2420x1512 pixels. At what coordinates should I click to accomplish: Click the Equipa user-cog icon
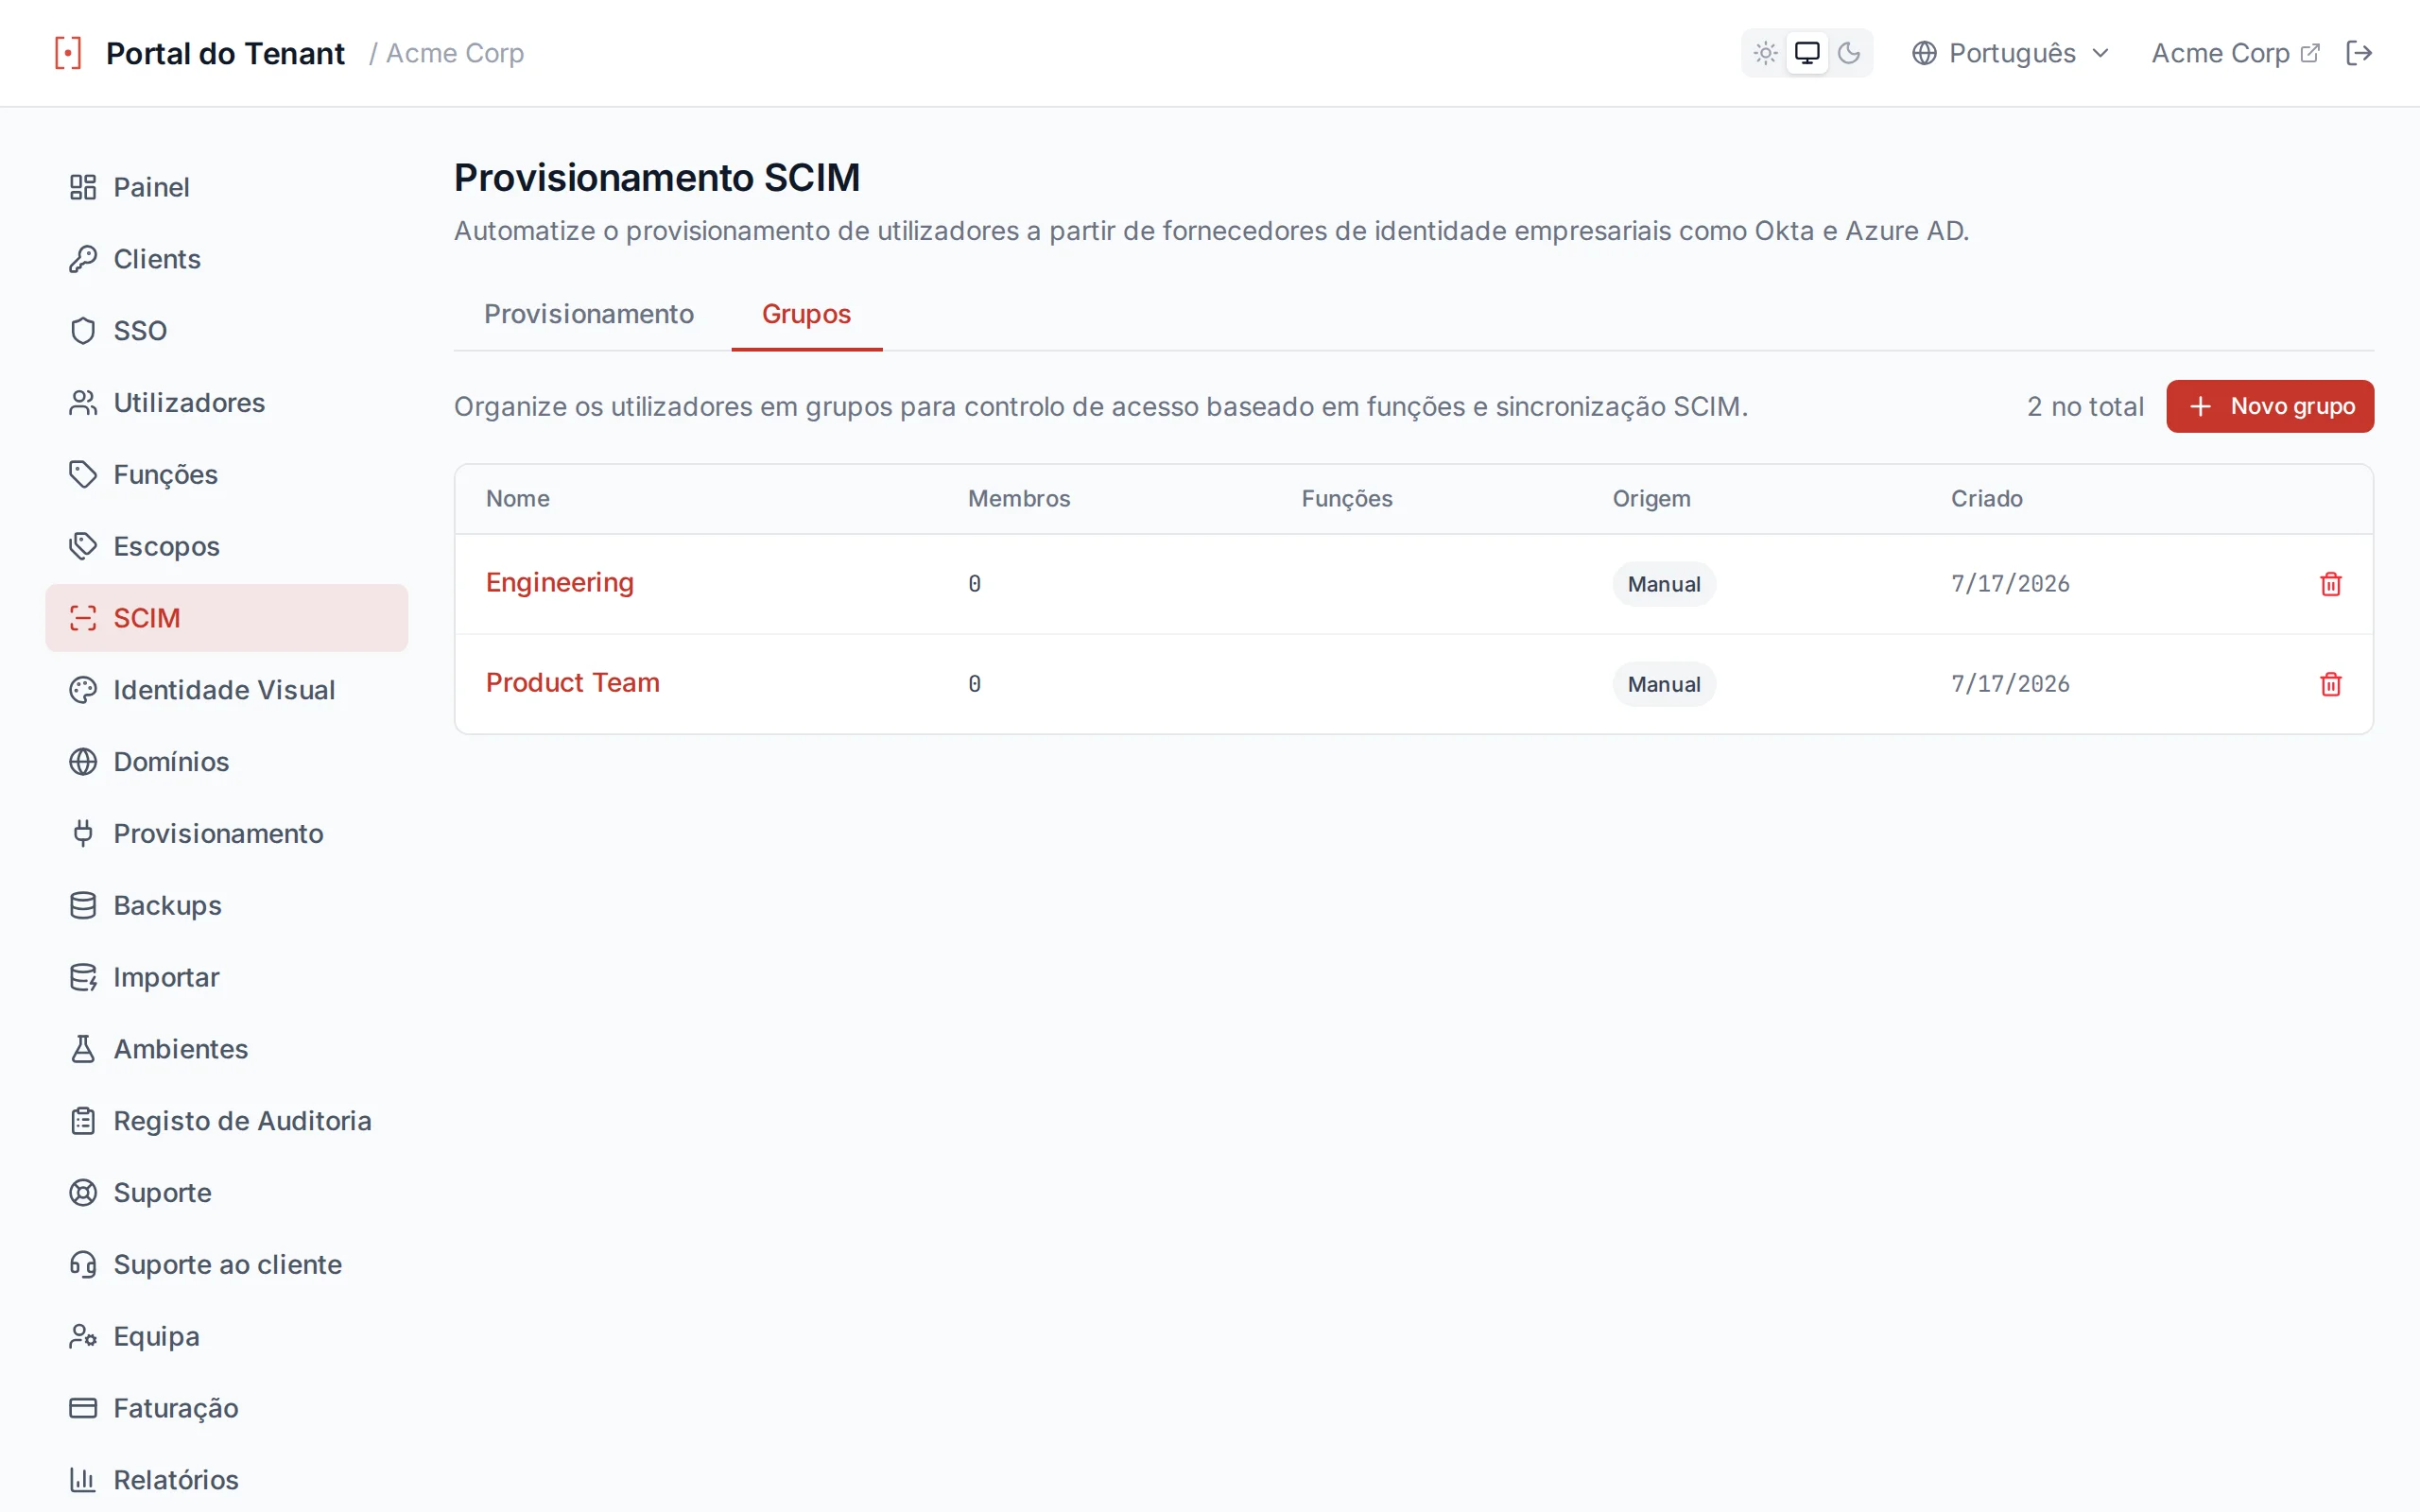(83, 1336)
